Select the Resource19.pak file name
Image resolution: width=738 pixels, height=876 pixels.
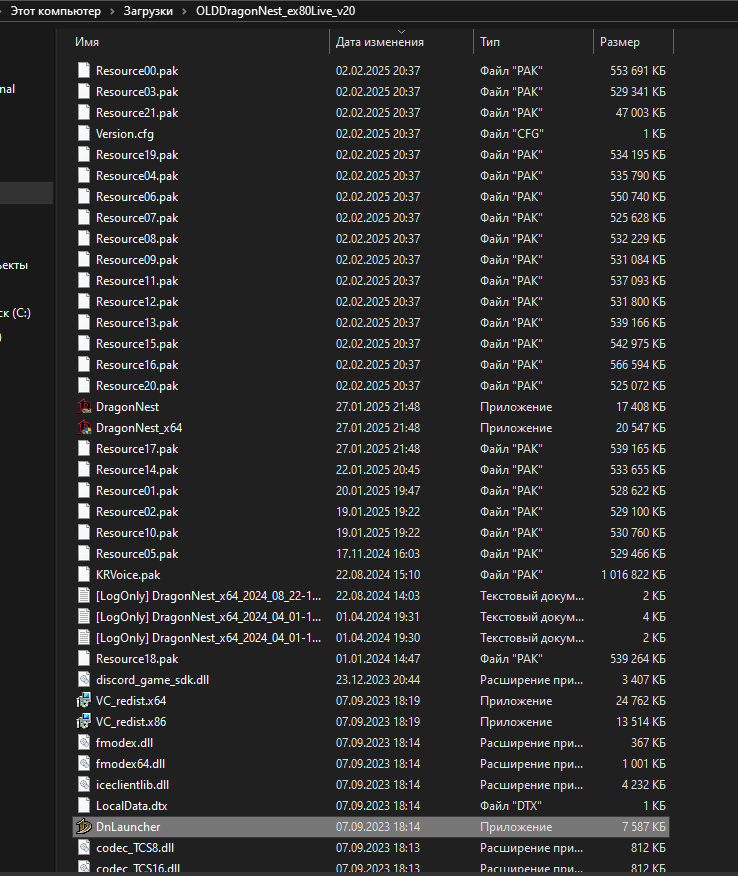pos(137,155)
